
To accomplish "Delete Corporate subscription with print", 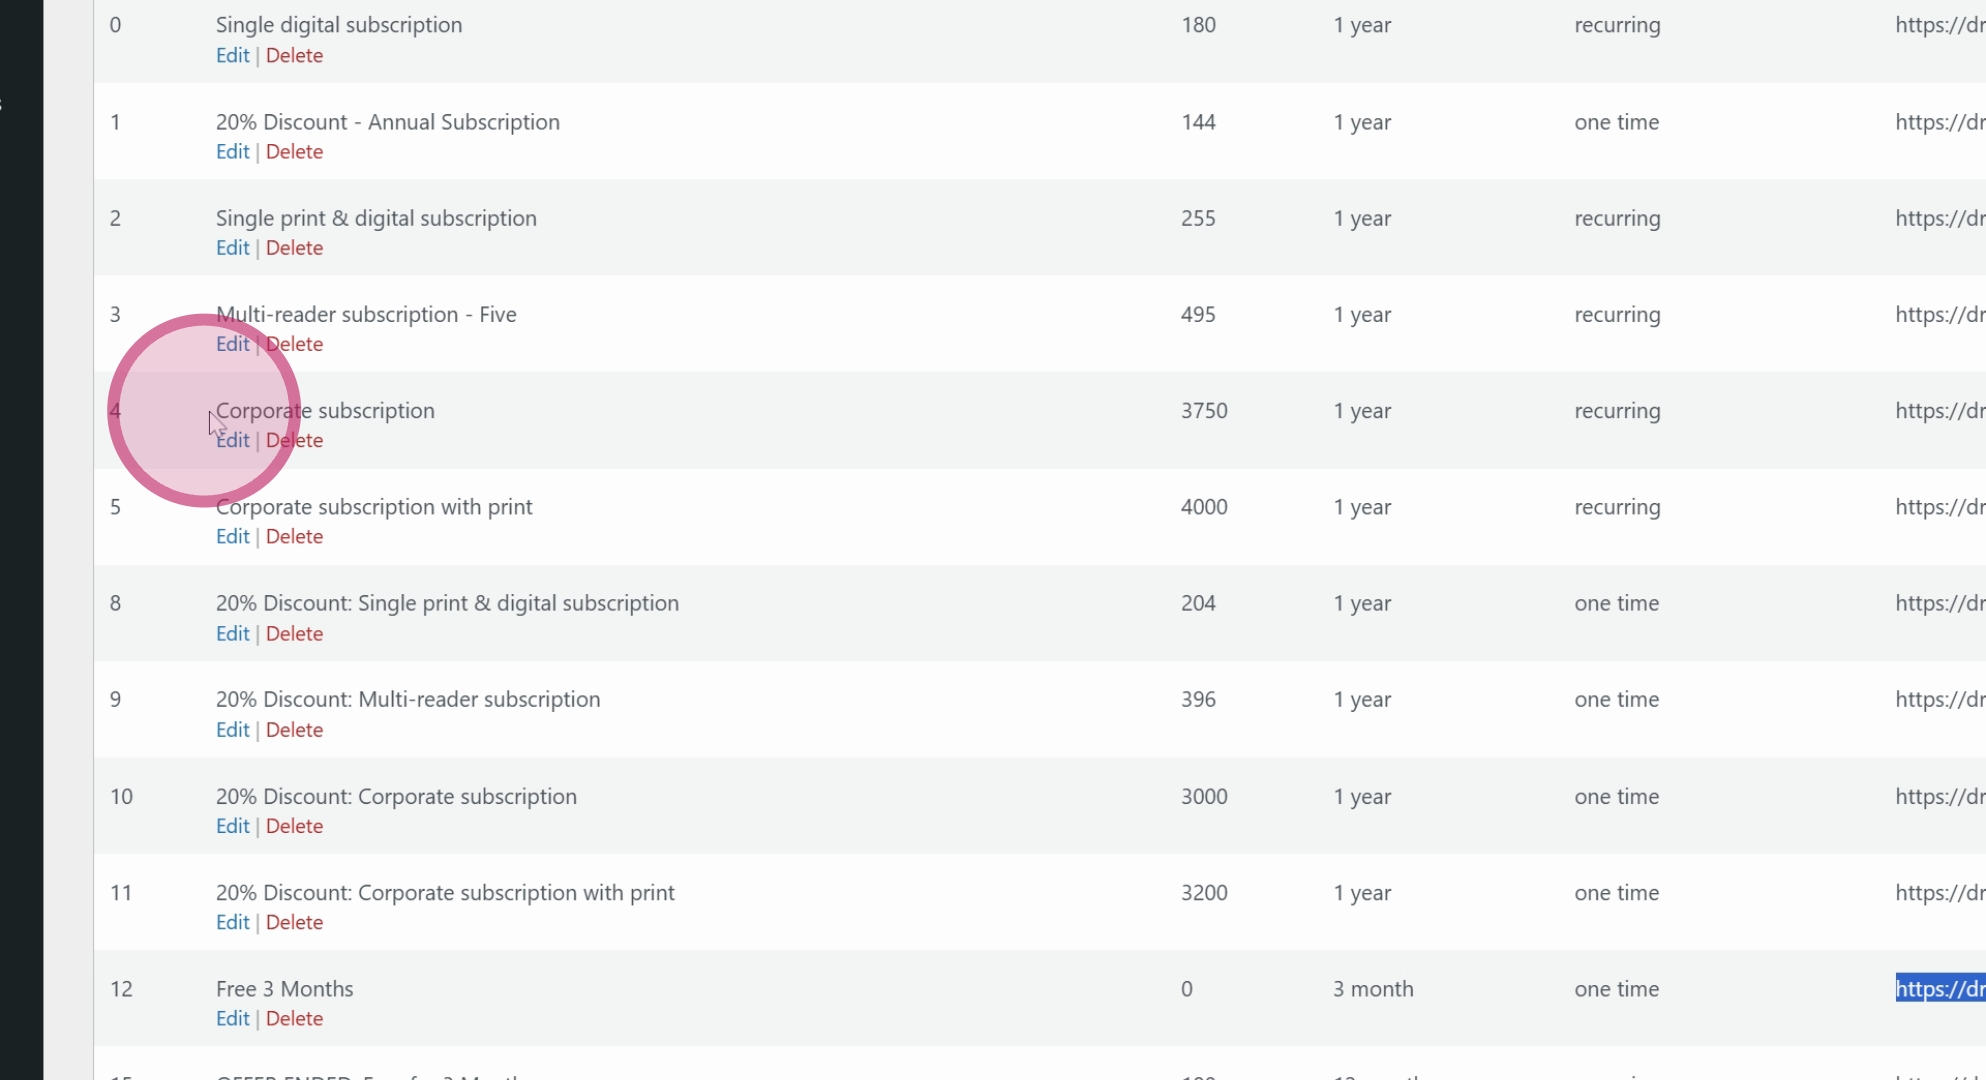I will [x=294, y=537].
